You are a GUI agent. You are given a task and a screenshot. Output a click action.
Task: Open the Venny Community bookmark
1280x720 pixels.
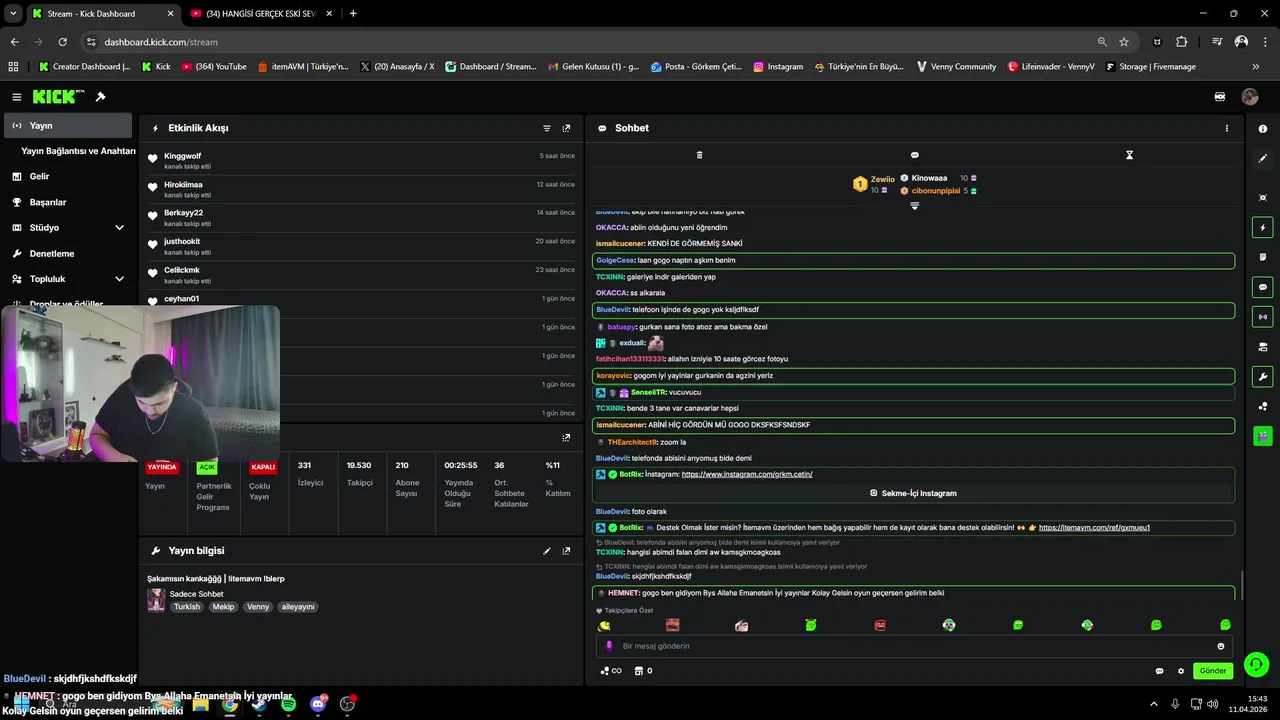coord(956,67)
